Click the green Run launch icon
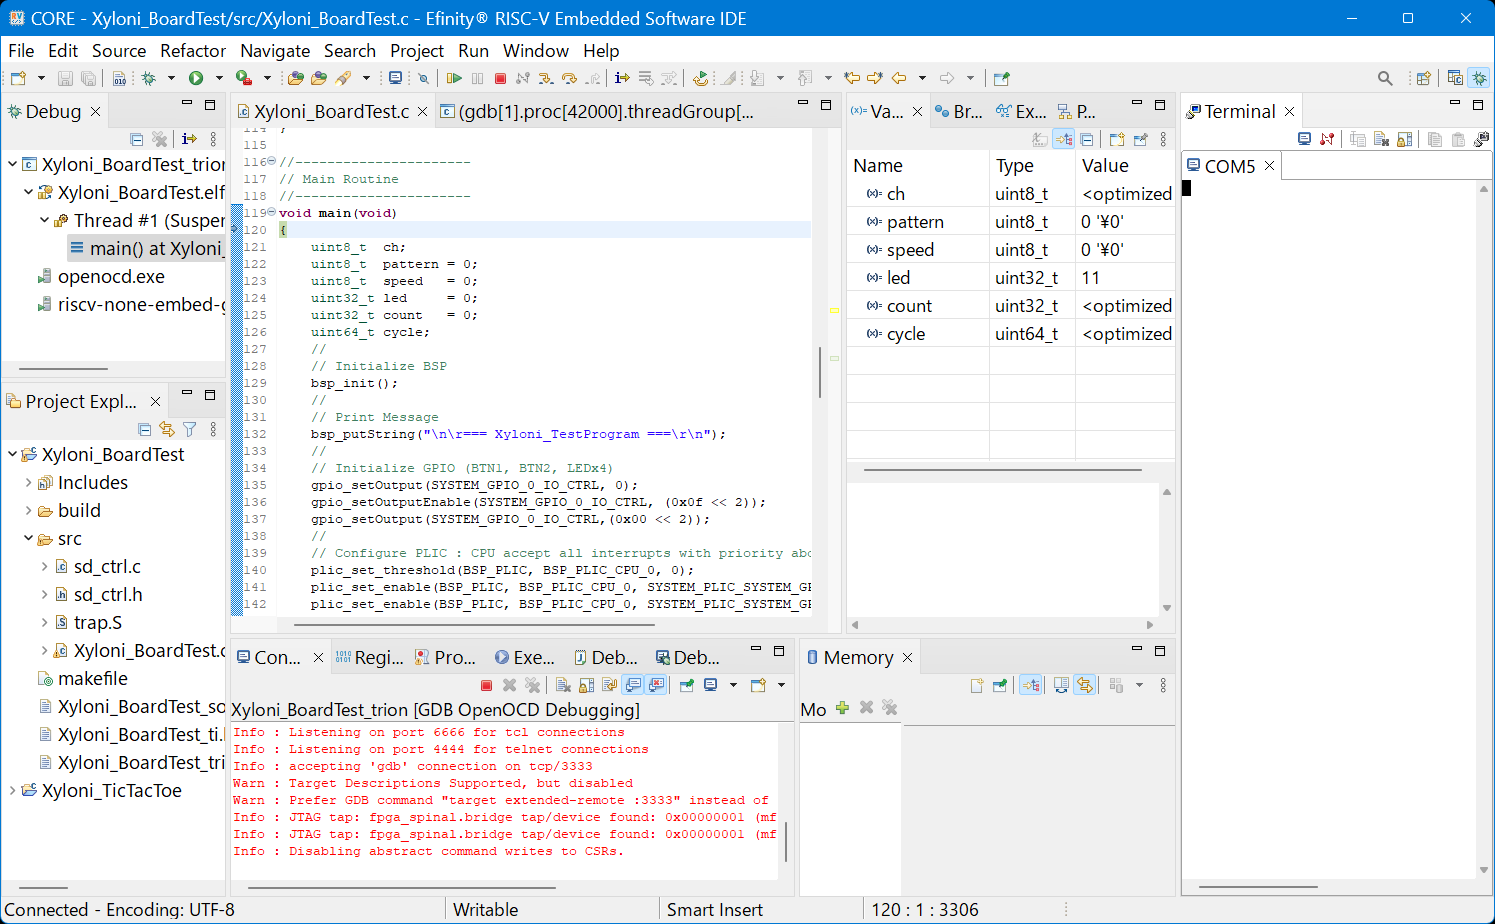The height and width of the screenshot is (924, 1495). (x=196, y=78)
